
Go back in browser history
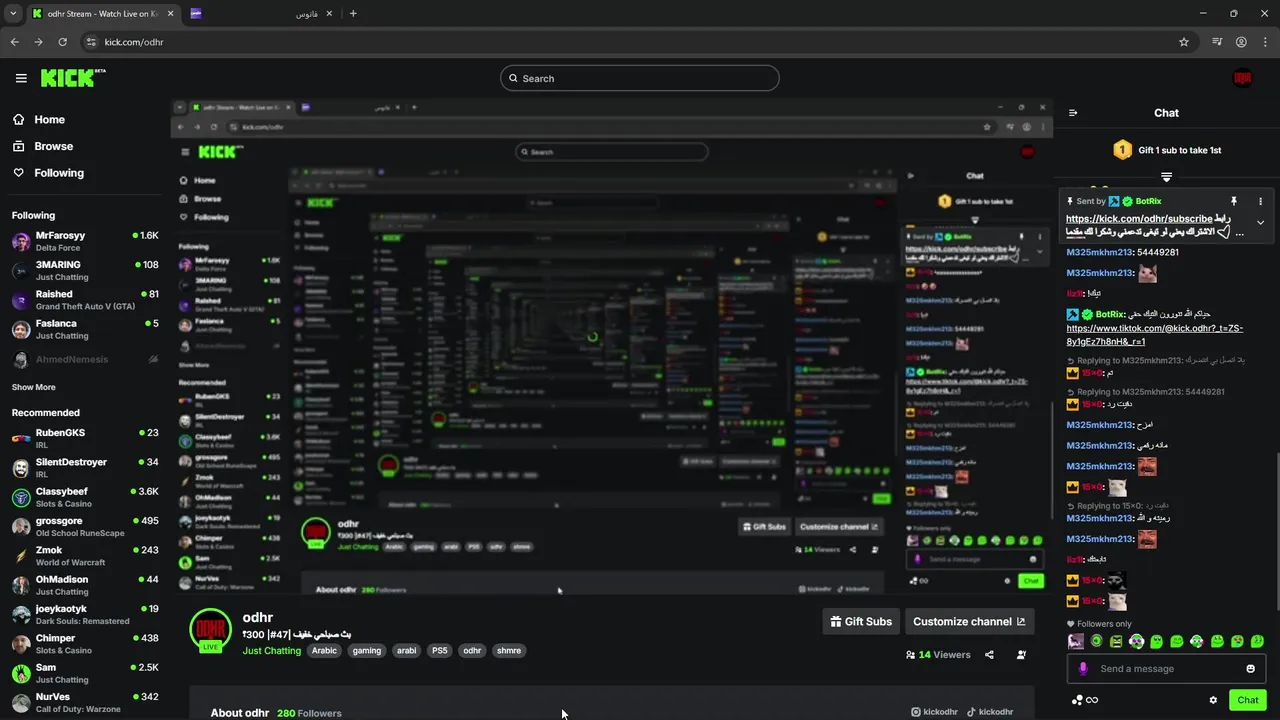click(14, 42)
